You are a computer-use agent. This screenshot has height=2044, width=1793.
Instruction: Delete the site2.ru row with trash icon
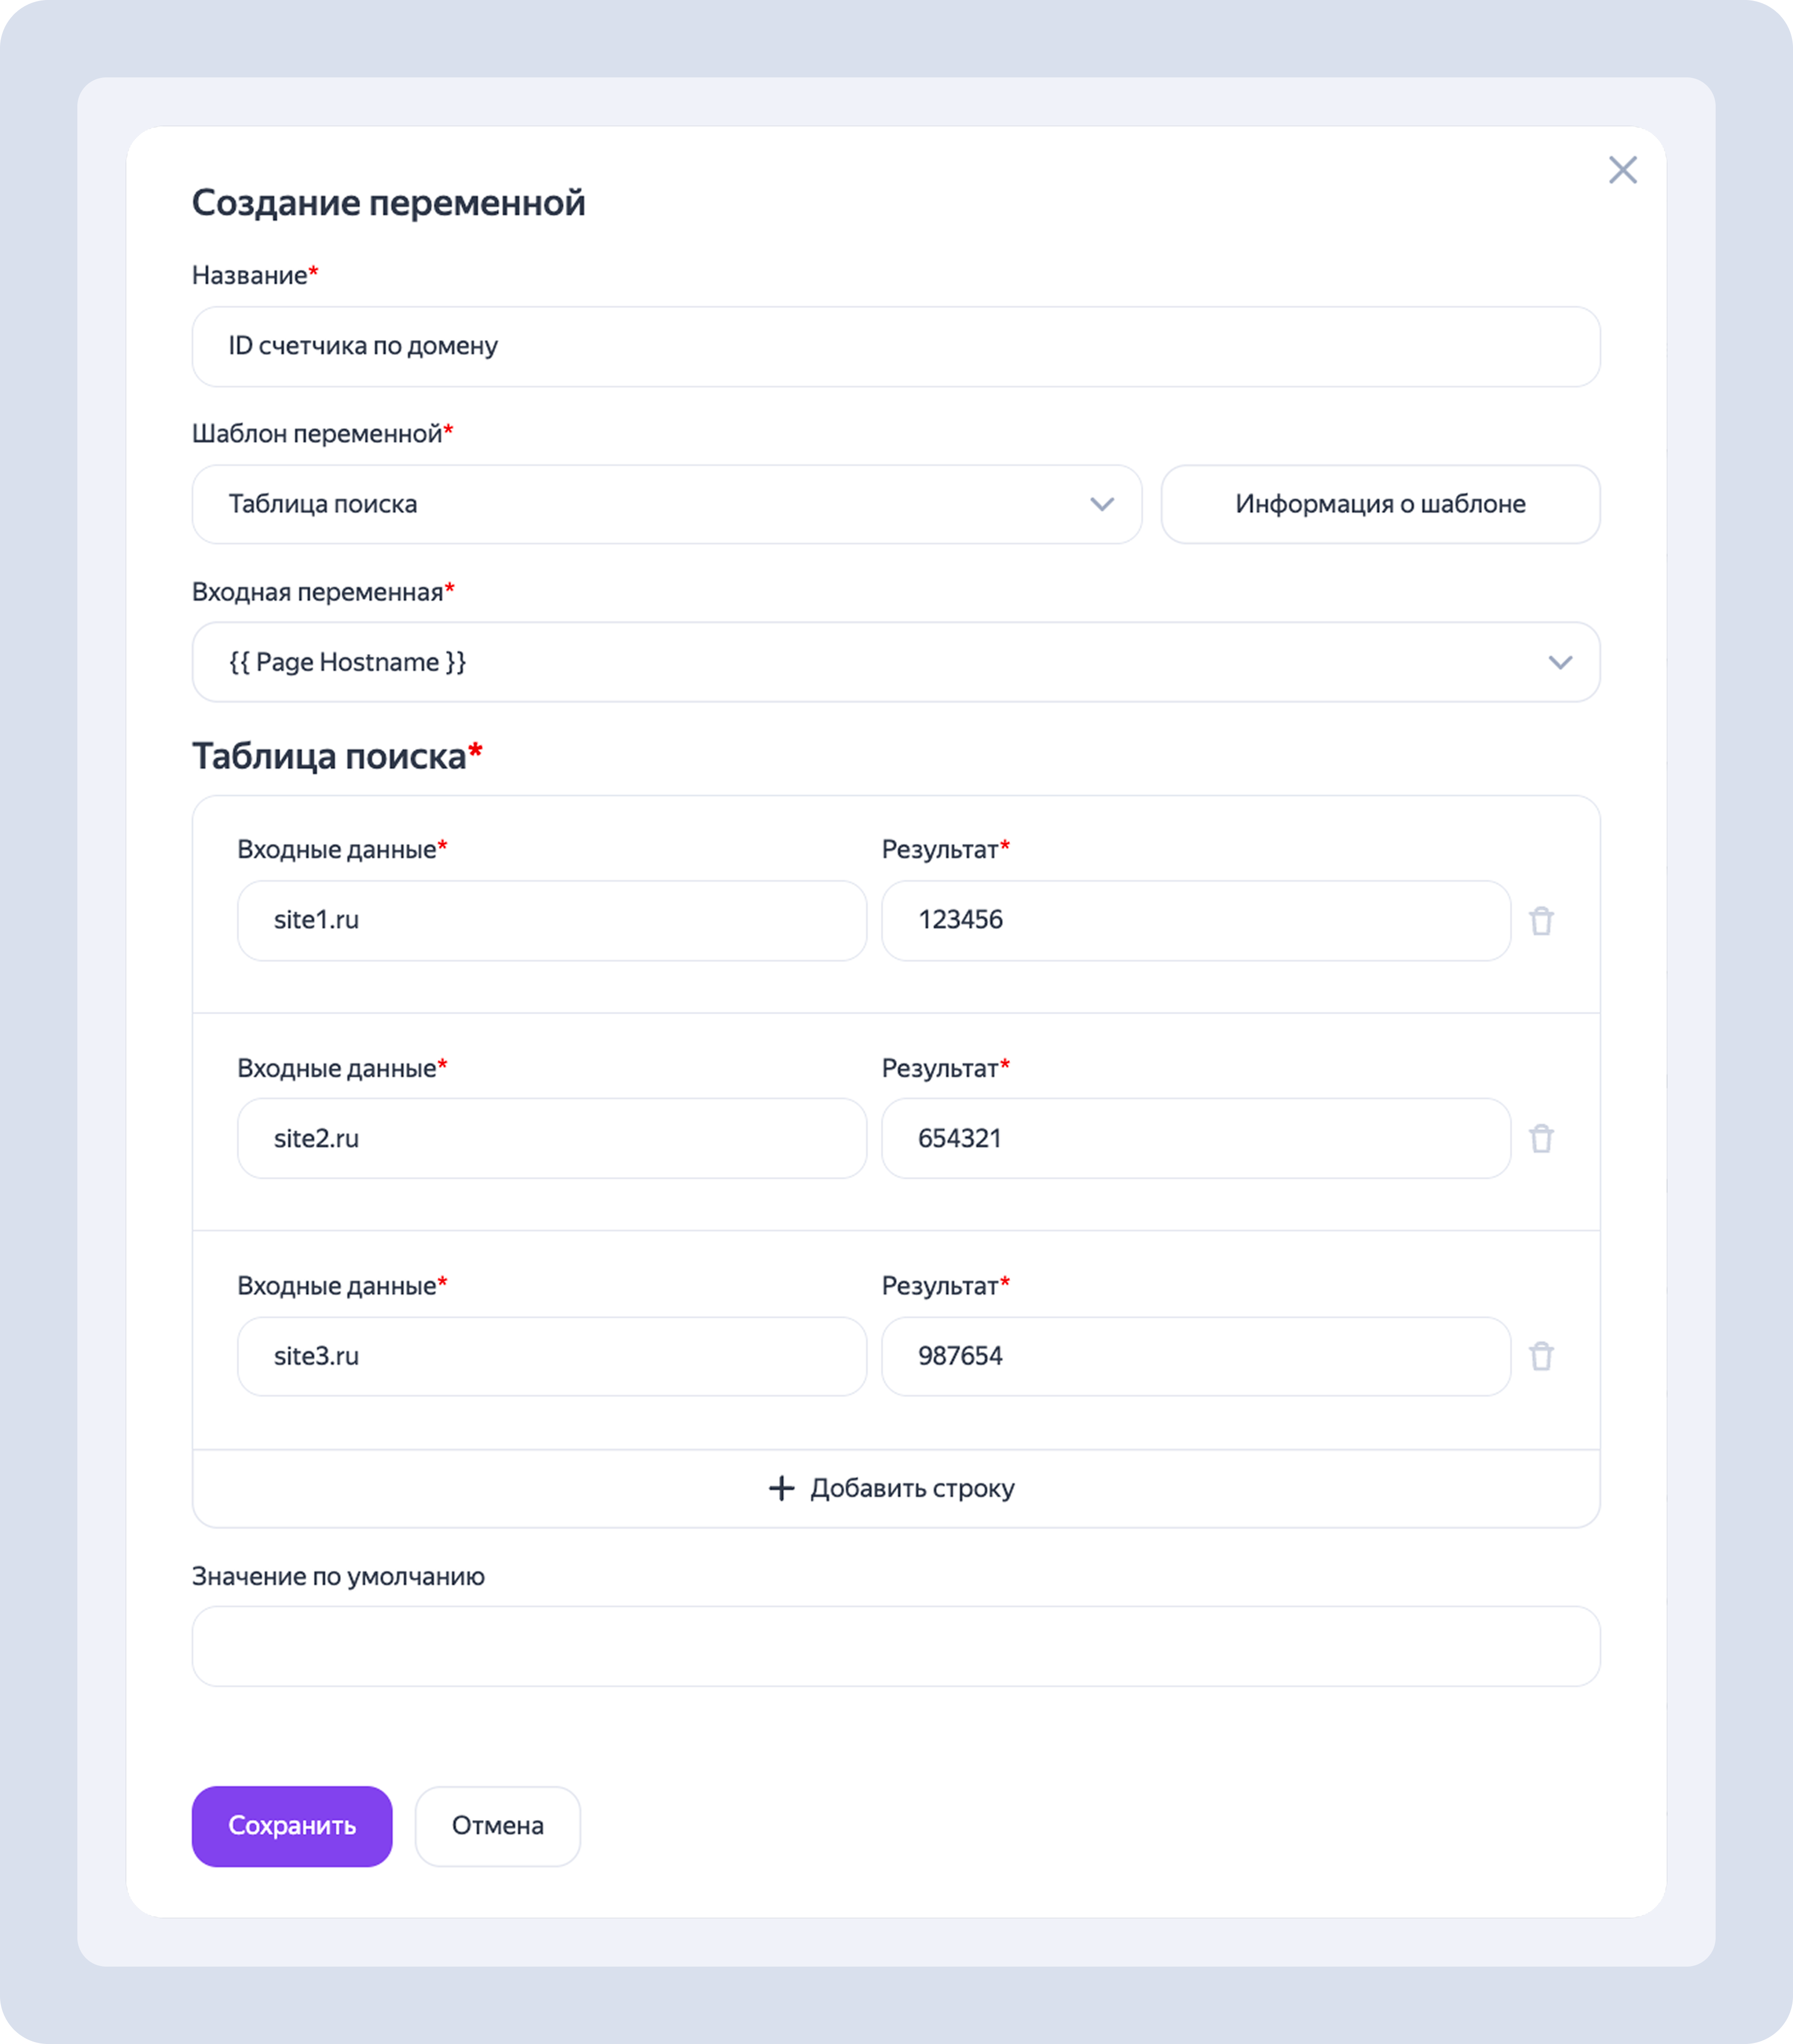point(1541,1139)
